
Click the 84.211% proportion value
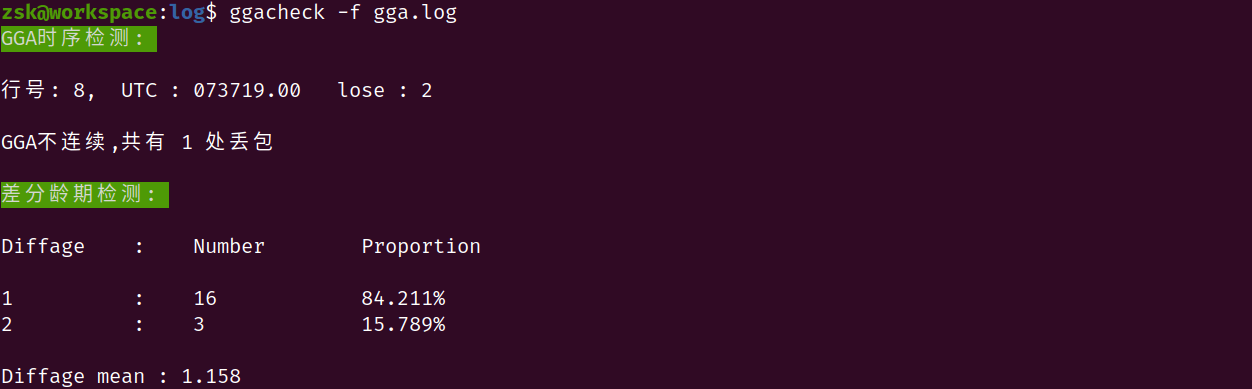pyautogui.click(x=403, y=298)
